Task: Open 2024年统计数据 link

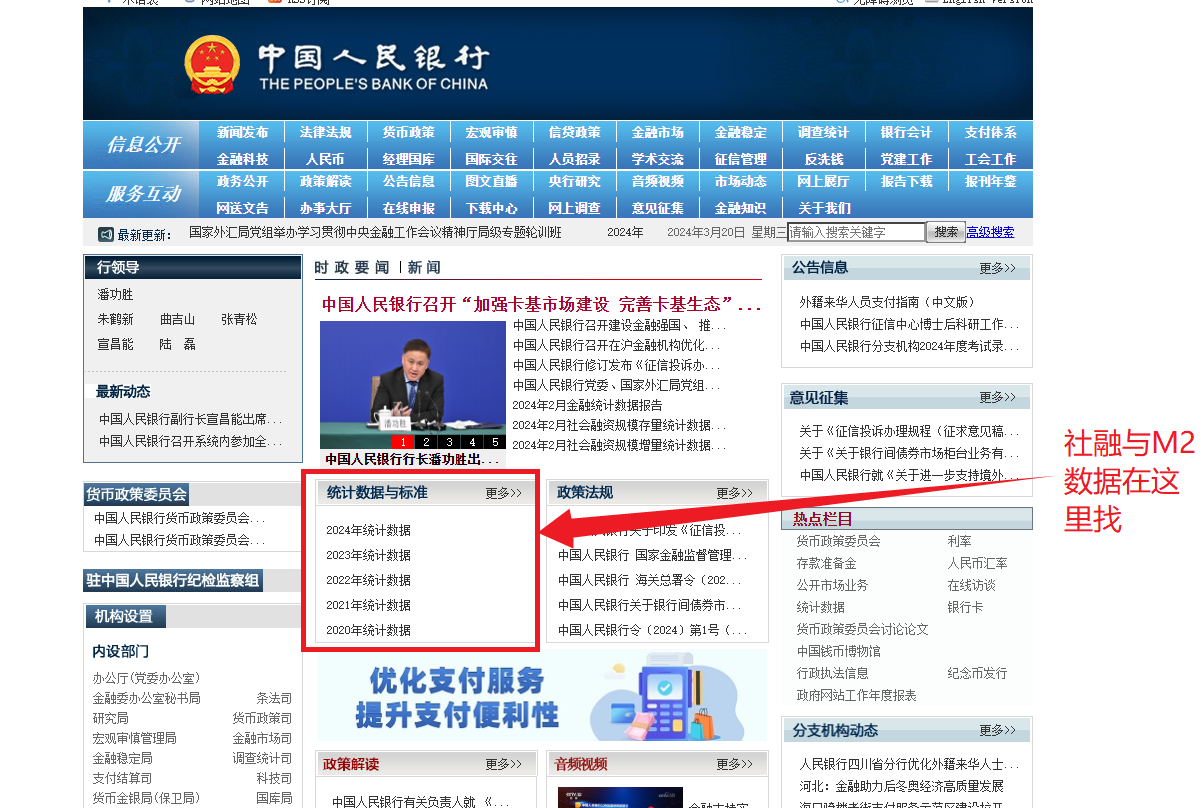Action: [x=368, y=530]
